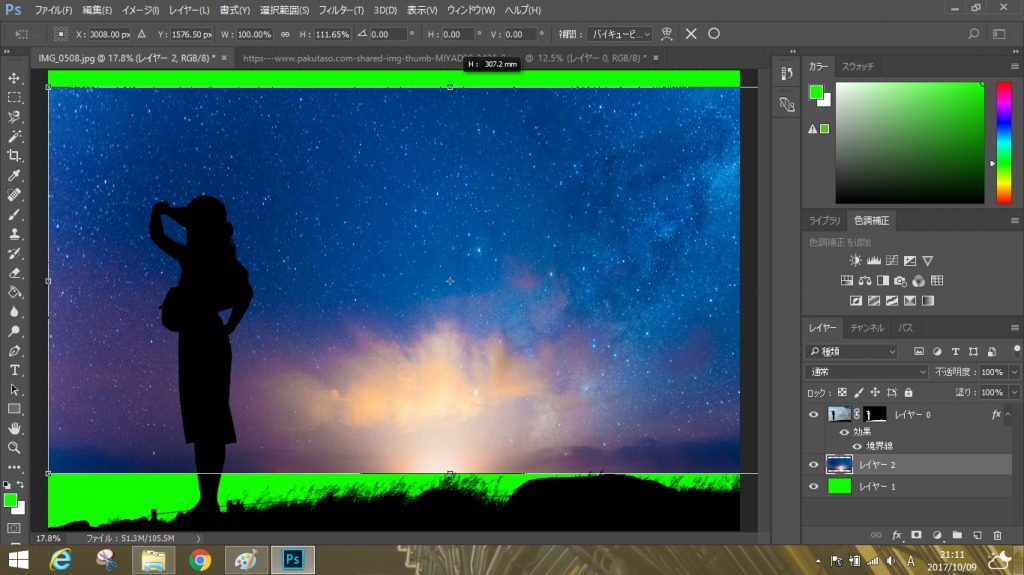Click the green foreground color swatch in toolbar
The width and height of the screenshot is (1024, 575).
pos(10,500)
